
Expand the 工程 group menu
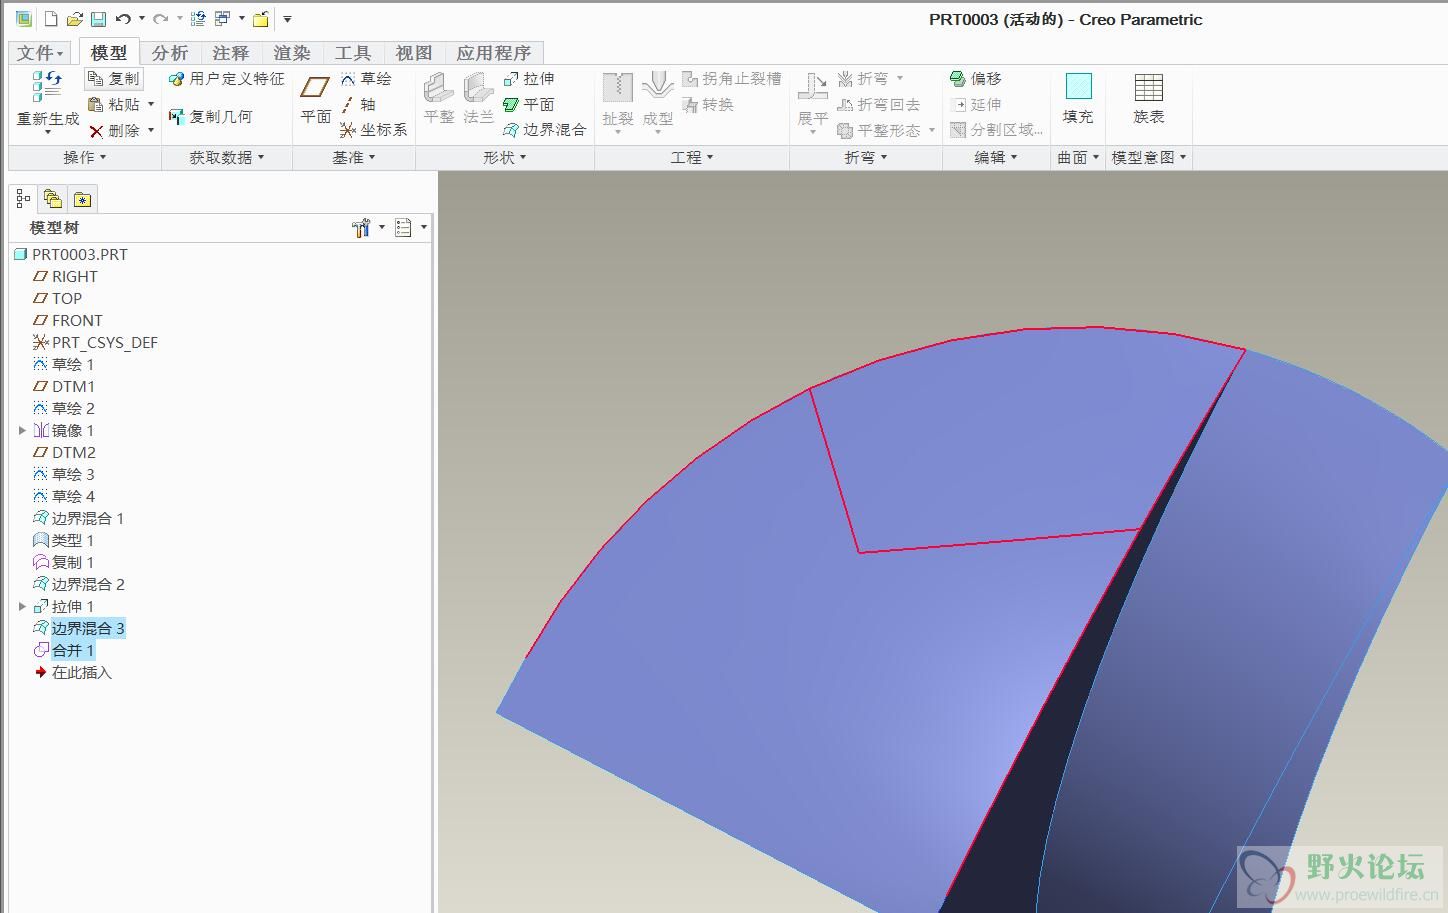click(692, 157)
